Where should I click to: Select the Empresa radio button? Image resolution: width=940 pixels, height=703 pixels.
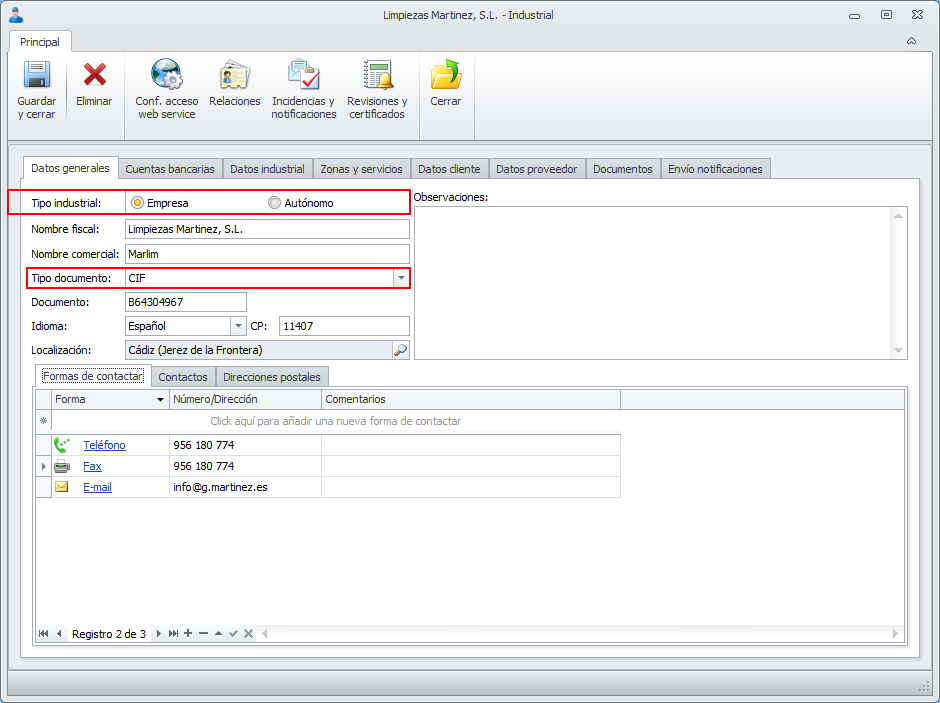pos(137,203)
